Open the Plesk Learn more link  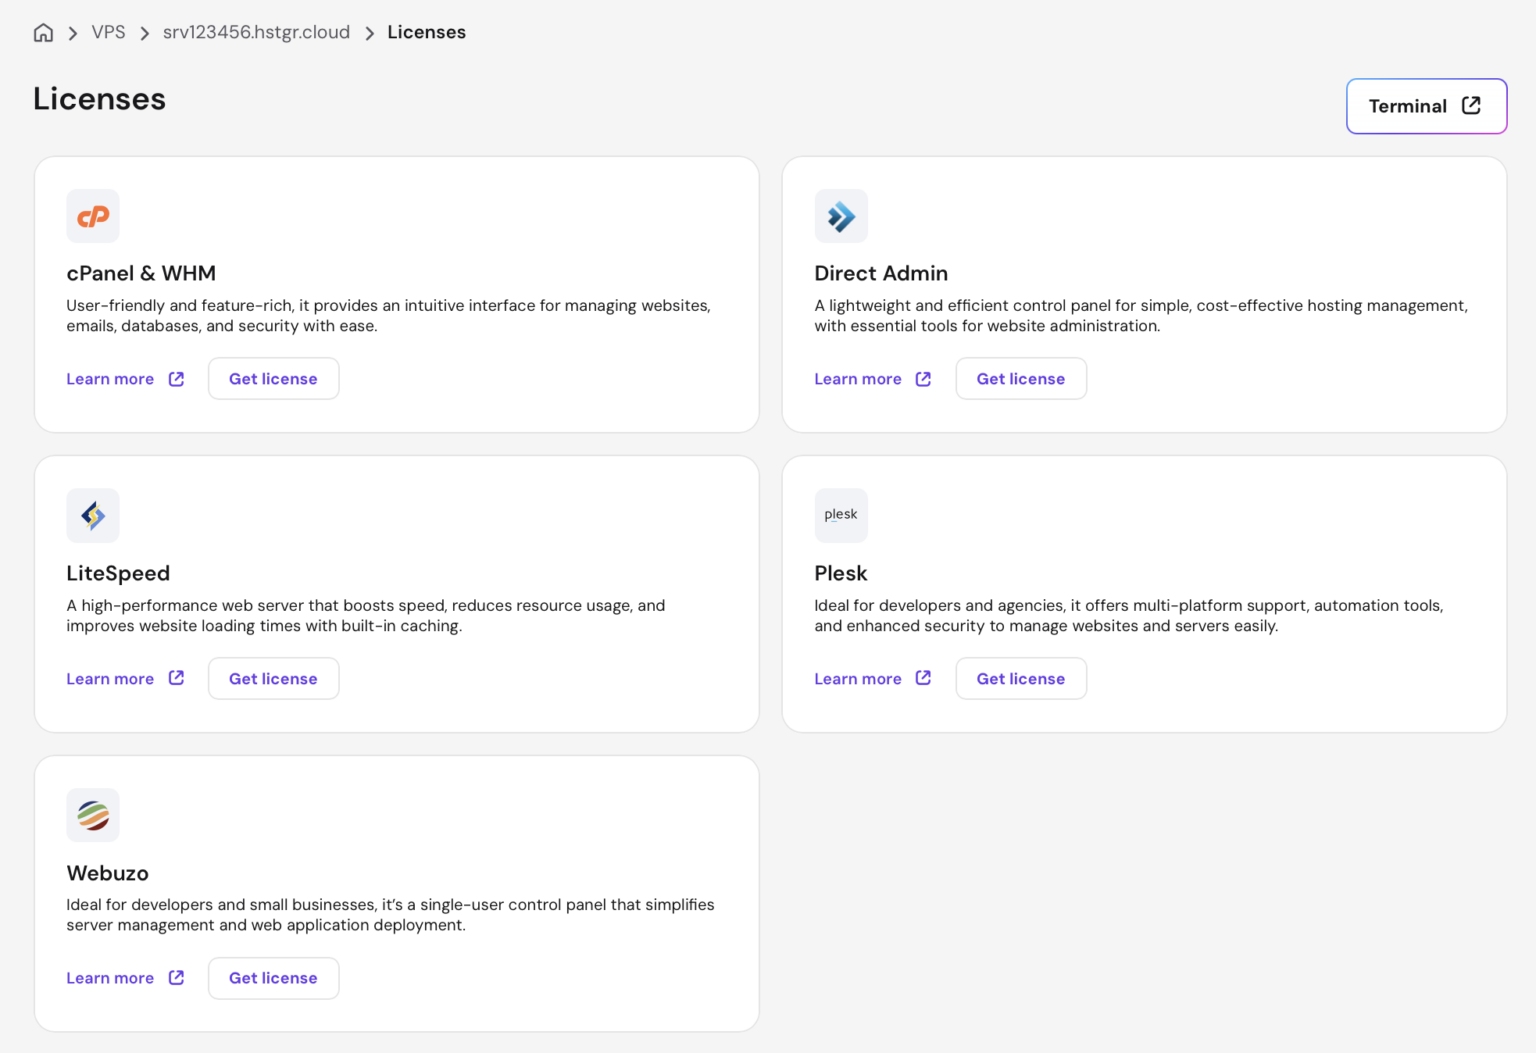[873, 679]
